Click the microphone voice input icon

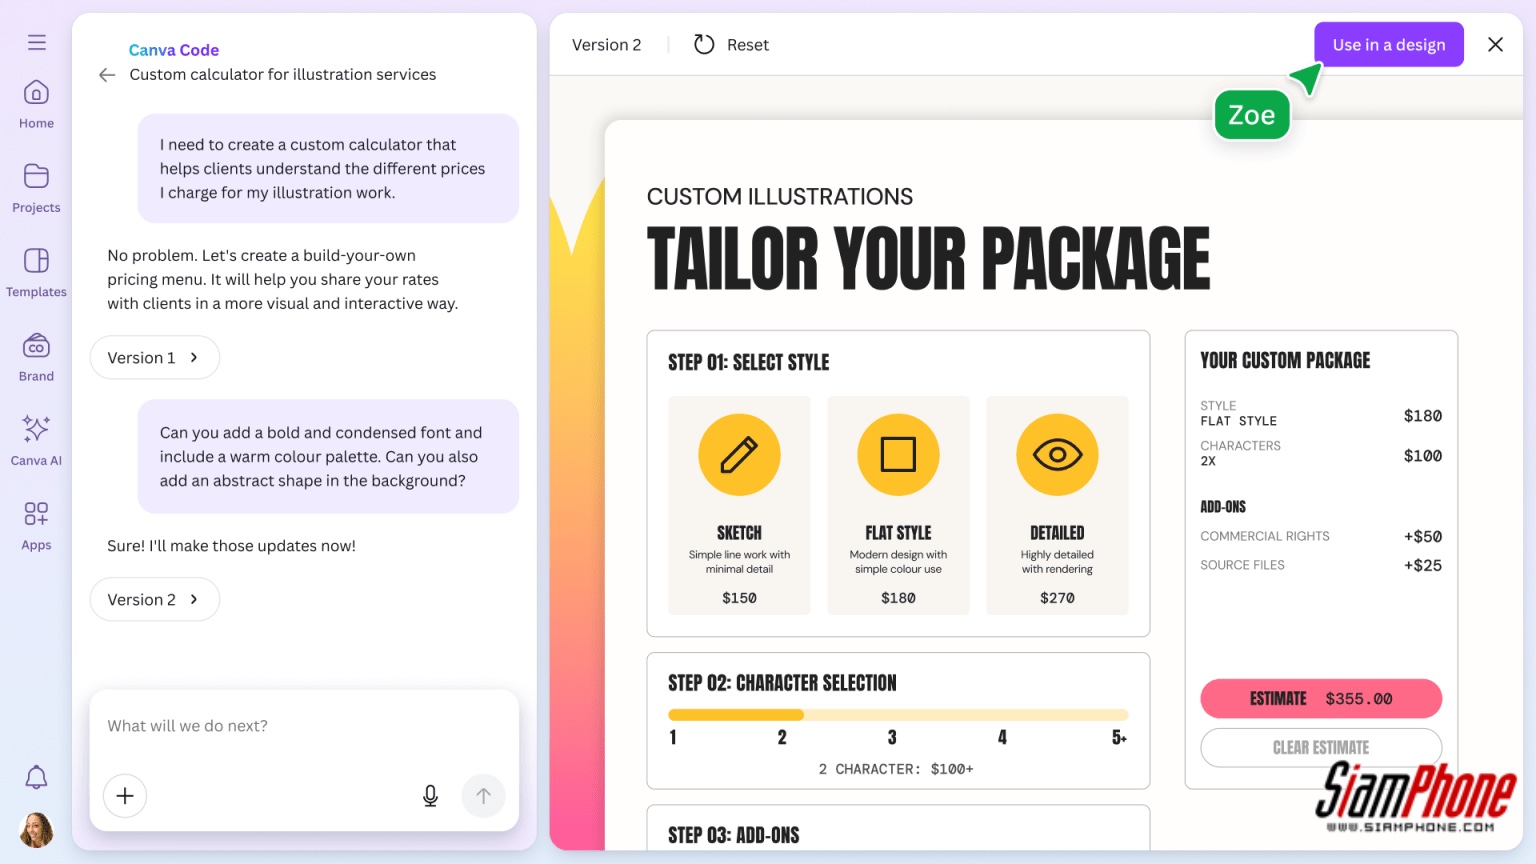430,796
